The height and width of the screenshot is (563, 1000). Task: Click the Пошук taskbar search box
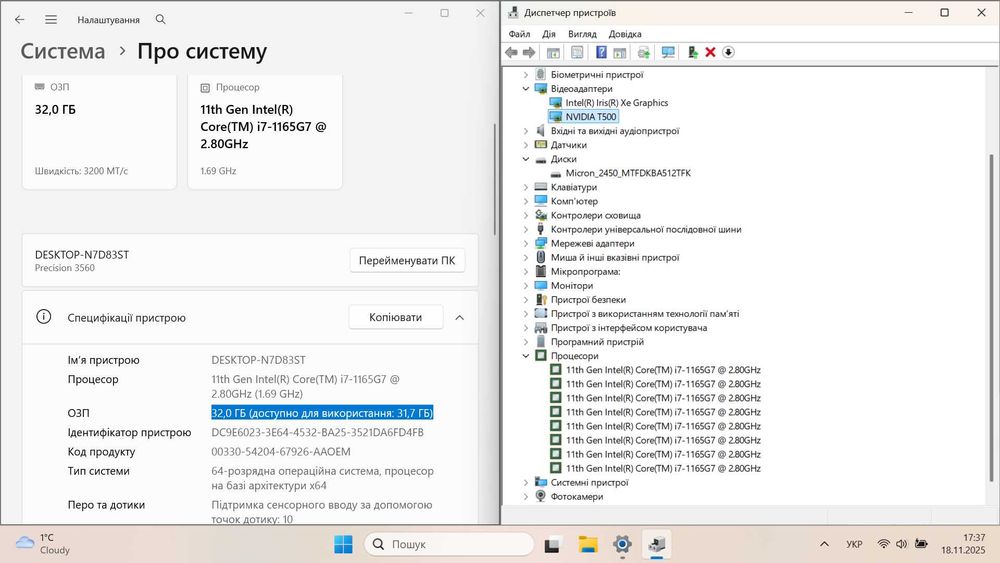pos(449,544)
